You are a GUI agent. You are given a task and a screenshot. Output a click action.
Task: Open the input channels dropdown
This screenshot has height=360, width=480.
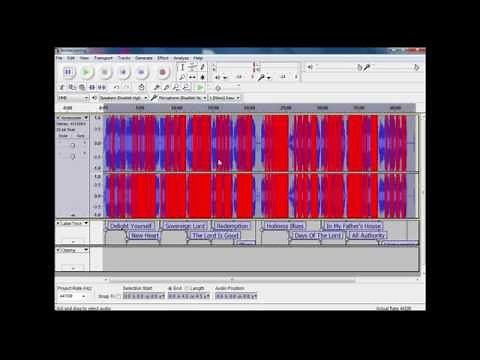[224, 98]
